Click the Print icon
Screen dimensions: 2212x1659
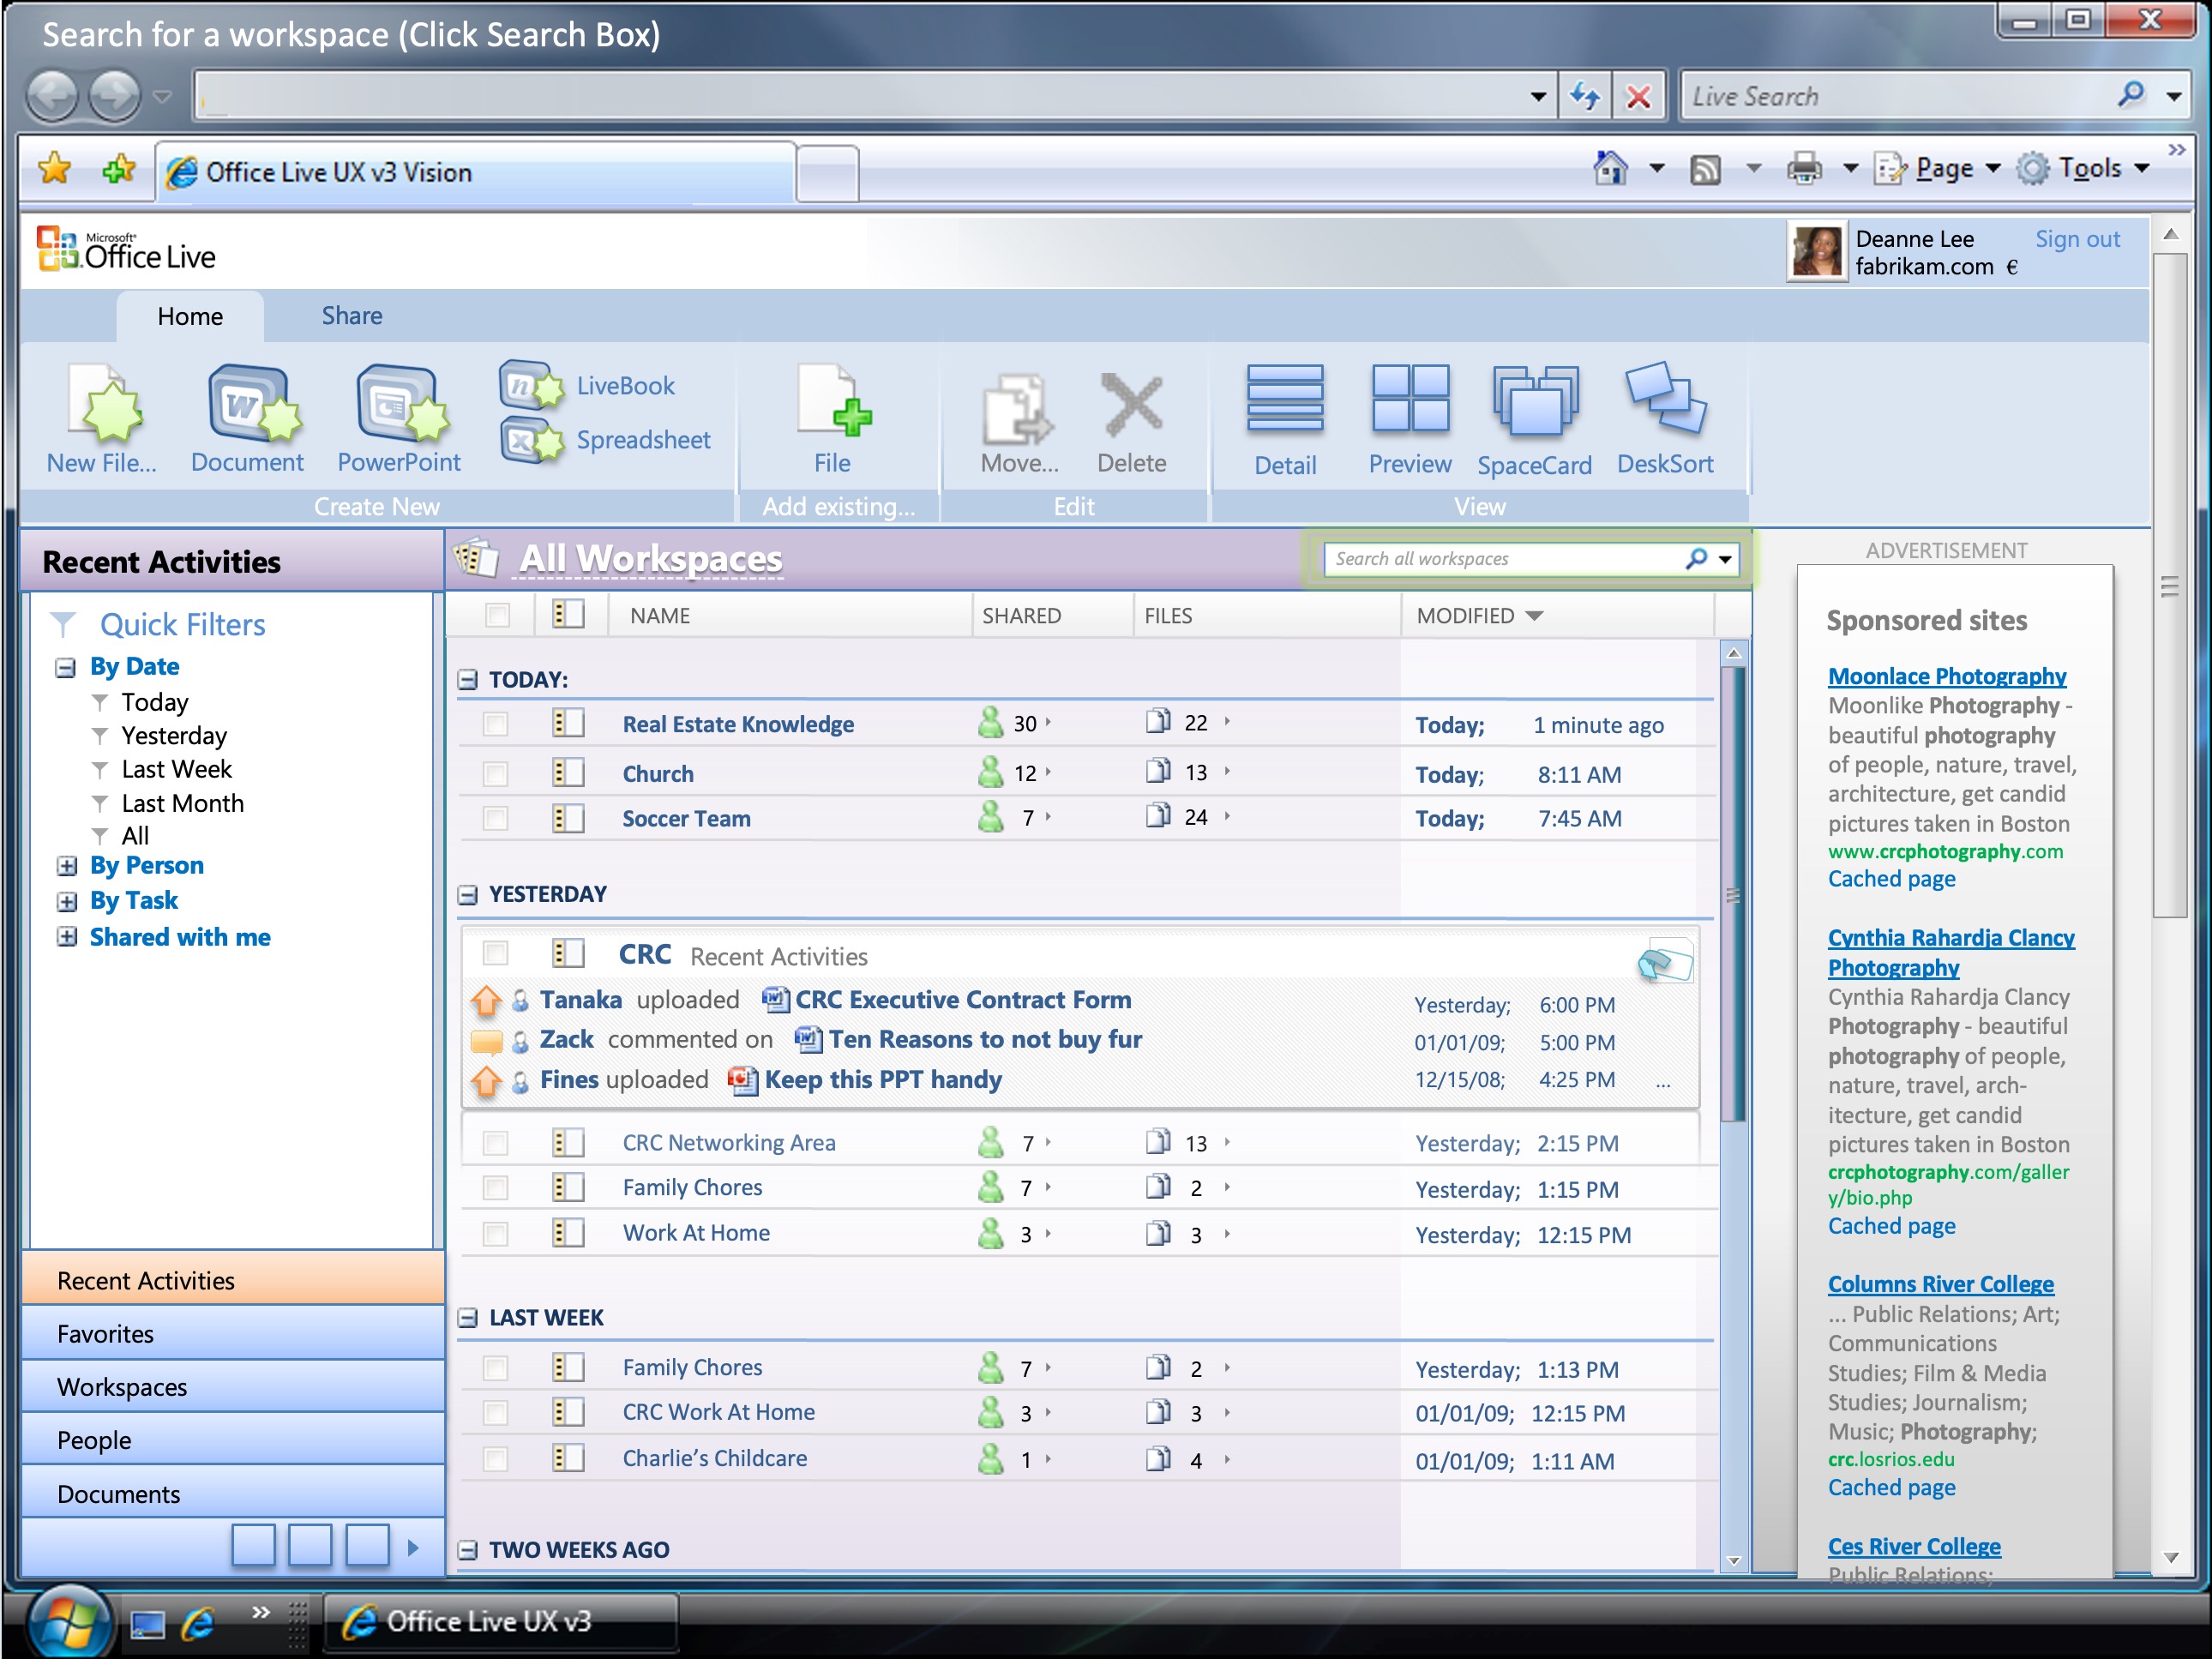click(x=1804, y=169)
